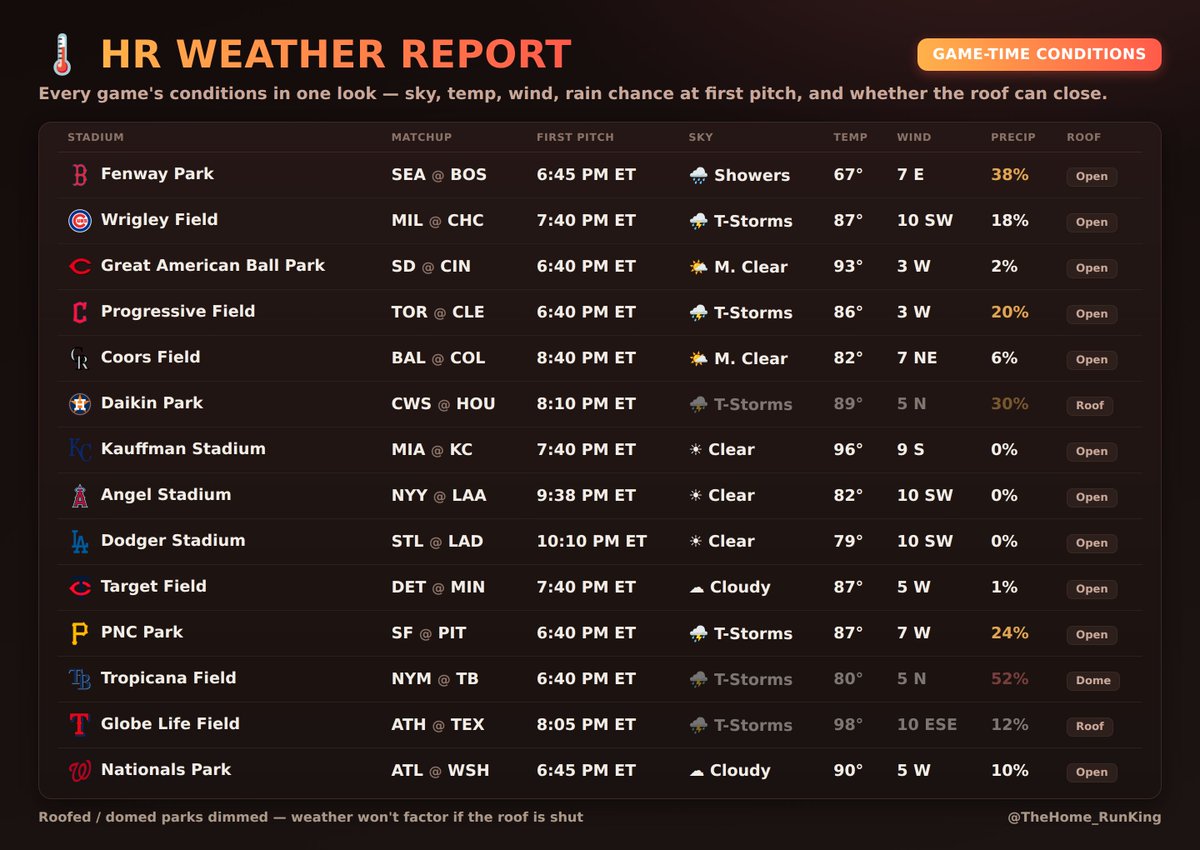1200x850 pixels.
Task: Click the BAL @ COL matchup
Action: [438, 359]
